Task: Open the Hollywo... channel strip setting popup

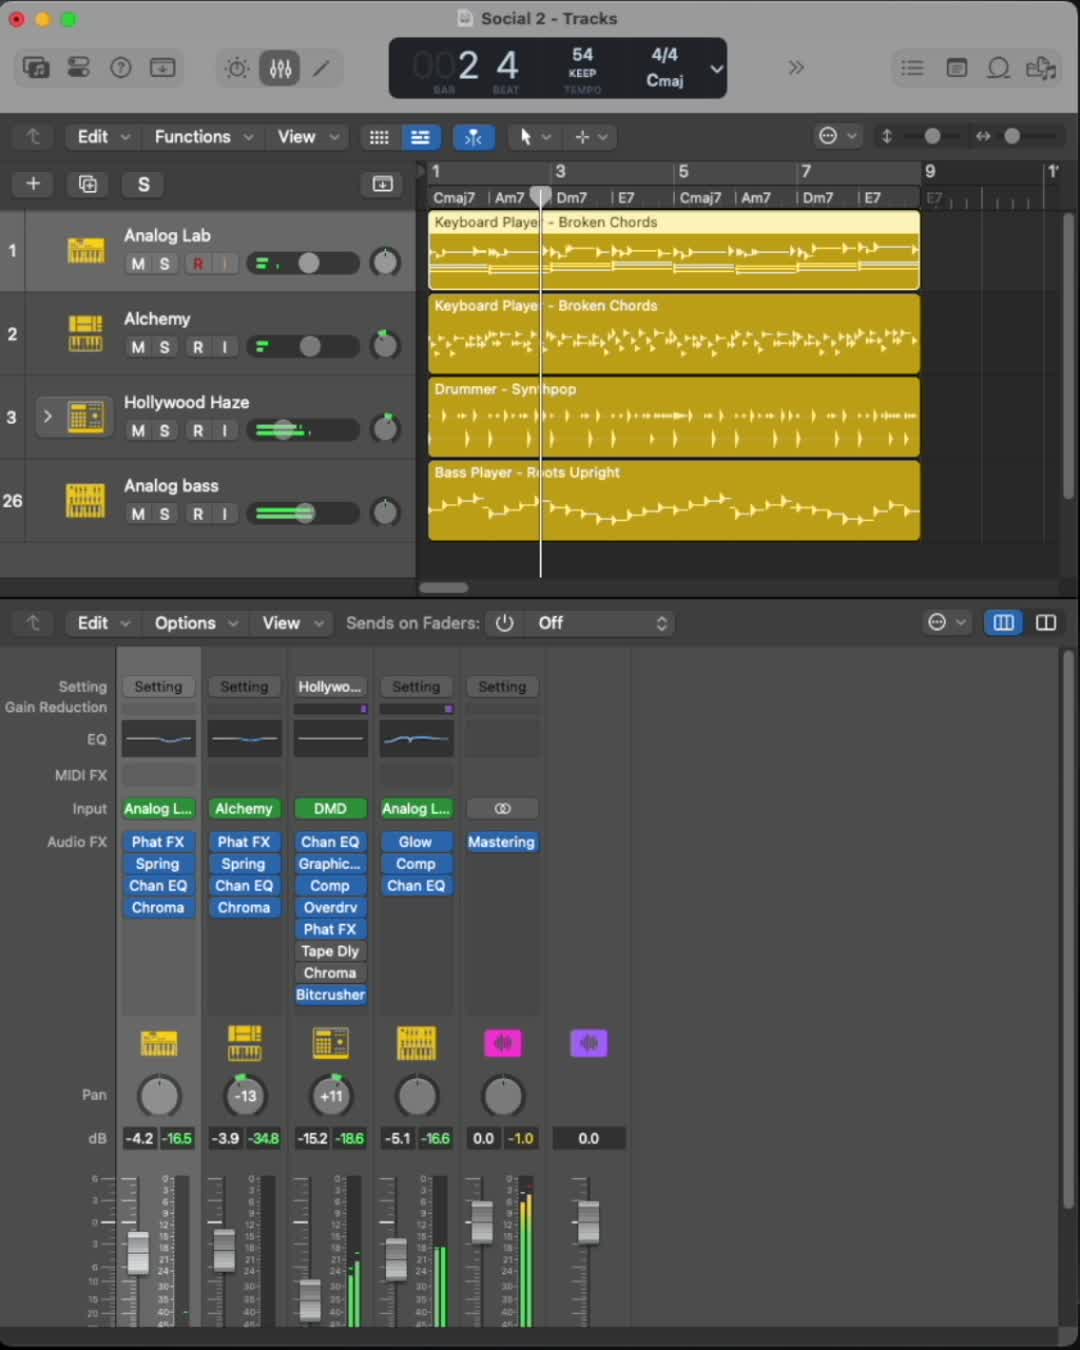Action: click(x=330, y=687)
